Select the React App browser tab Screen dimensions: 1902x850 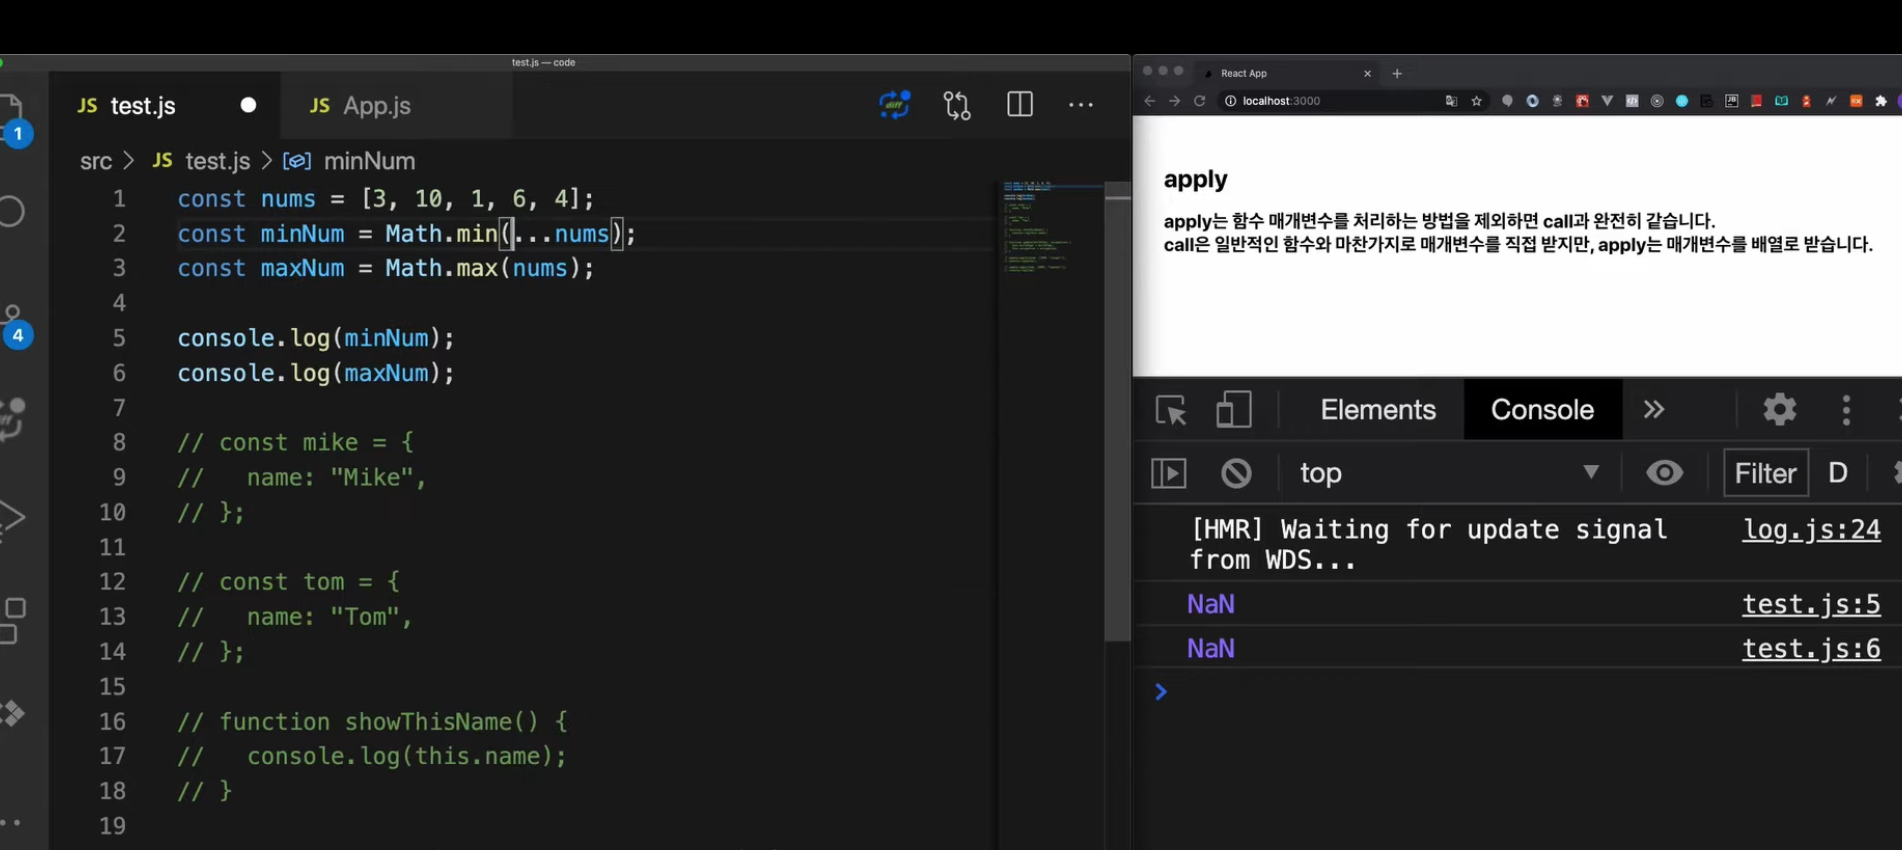click(x=1285, y=73)
